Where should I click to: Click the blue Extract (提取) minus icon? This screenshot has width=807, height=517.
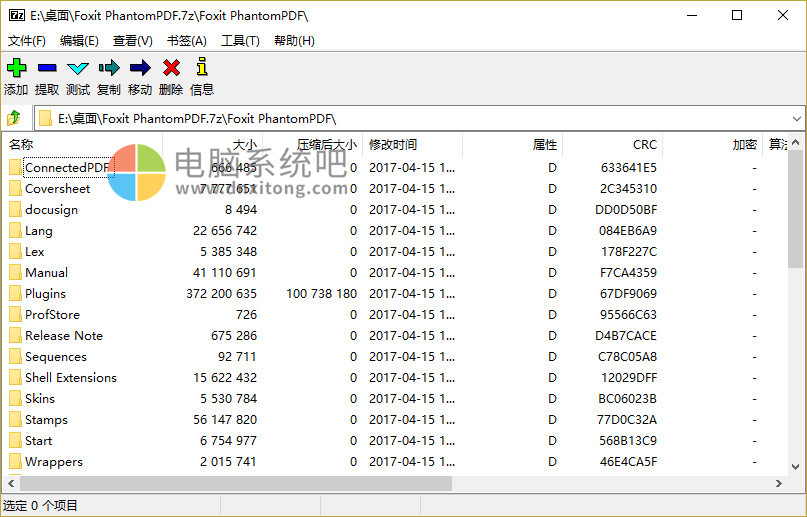tap(47, 67)
